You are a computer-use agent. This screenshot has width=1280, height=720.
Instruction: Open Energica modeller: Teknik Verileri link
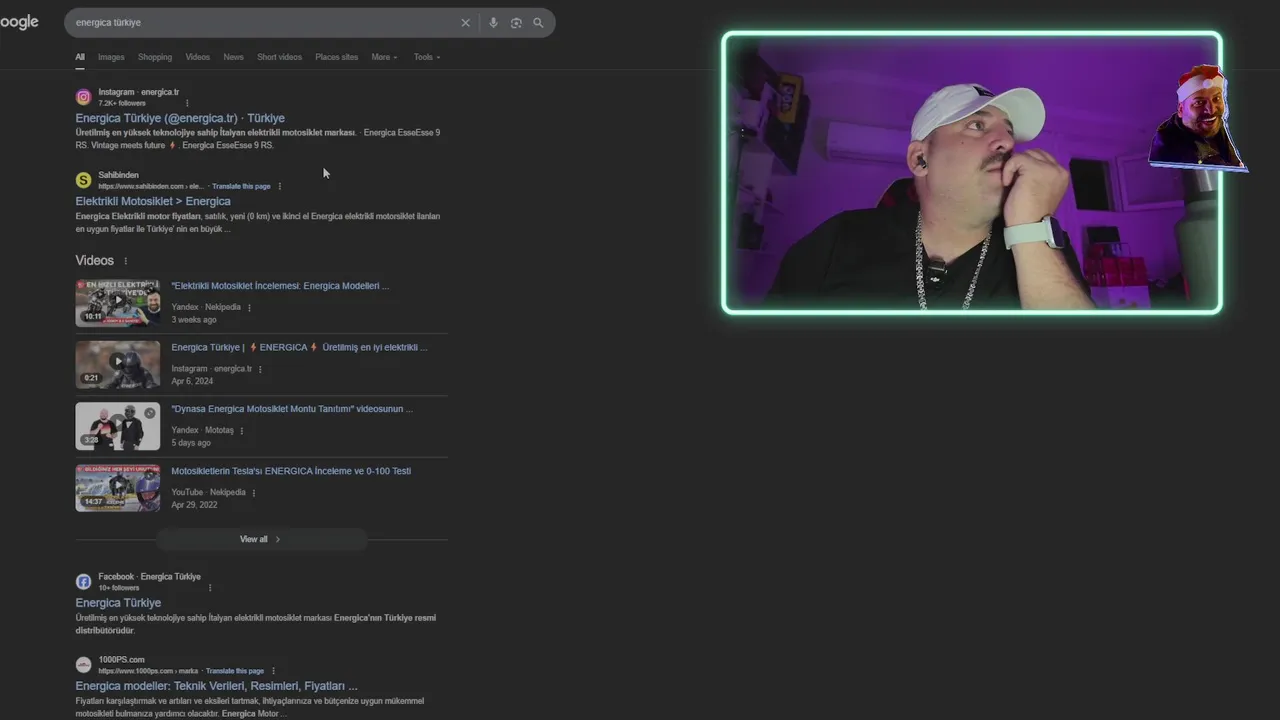[x=216, y=686]
